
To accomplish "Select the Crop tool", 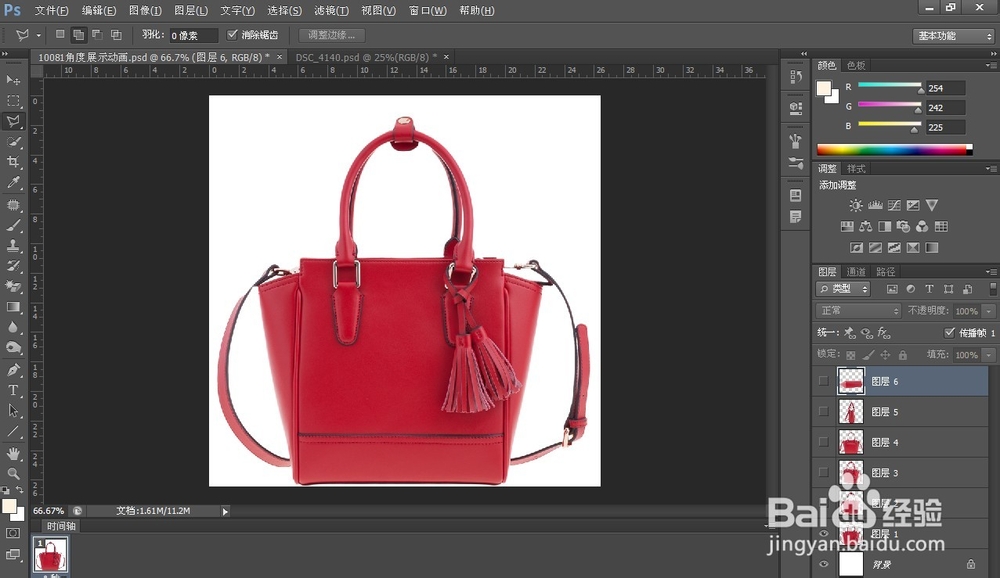I will tap(13, 162).
